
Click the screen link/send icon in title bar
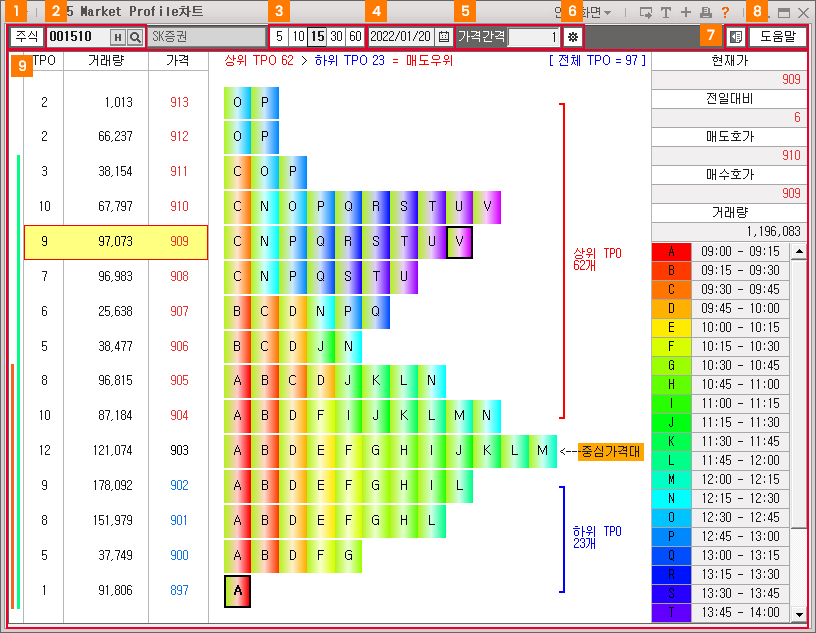point(645,12)
